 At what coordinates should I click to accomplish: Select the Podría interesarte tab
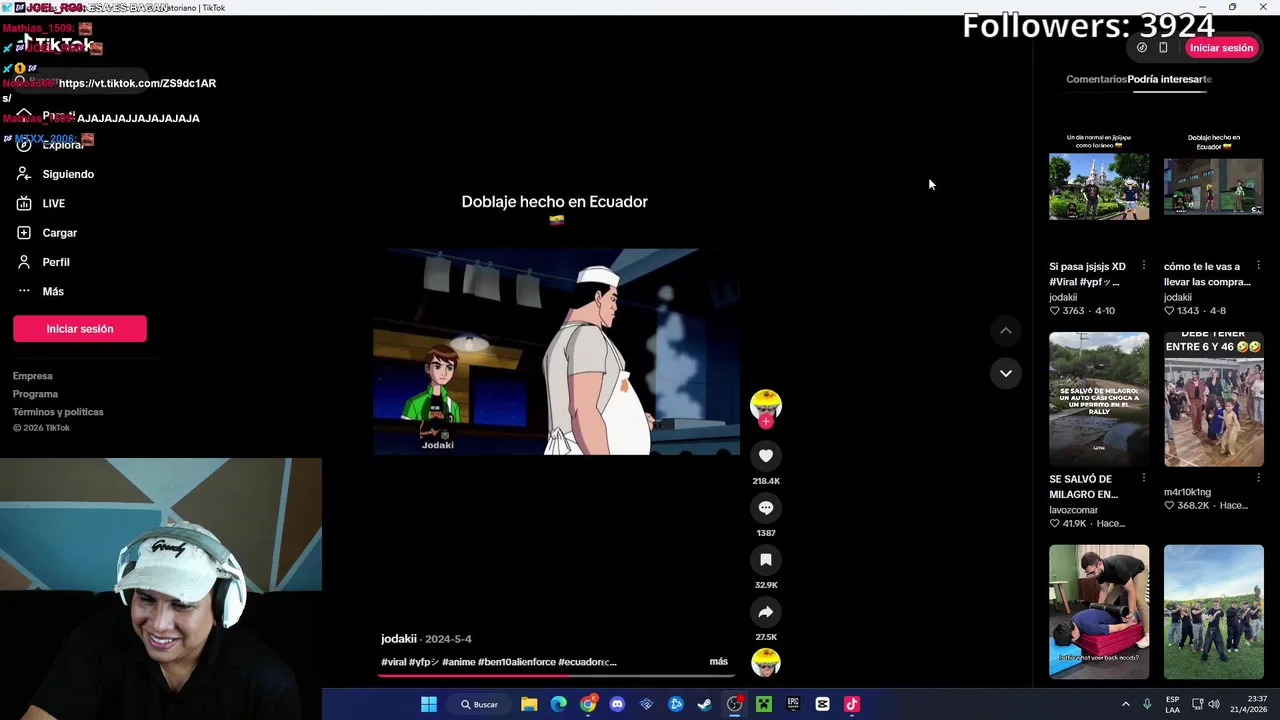tap(1170, 79)
